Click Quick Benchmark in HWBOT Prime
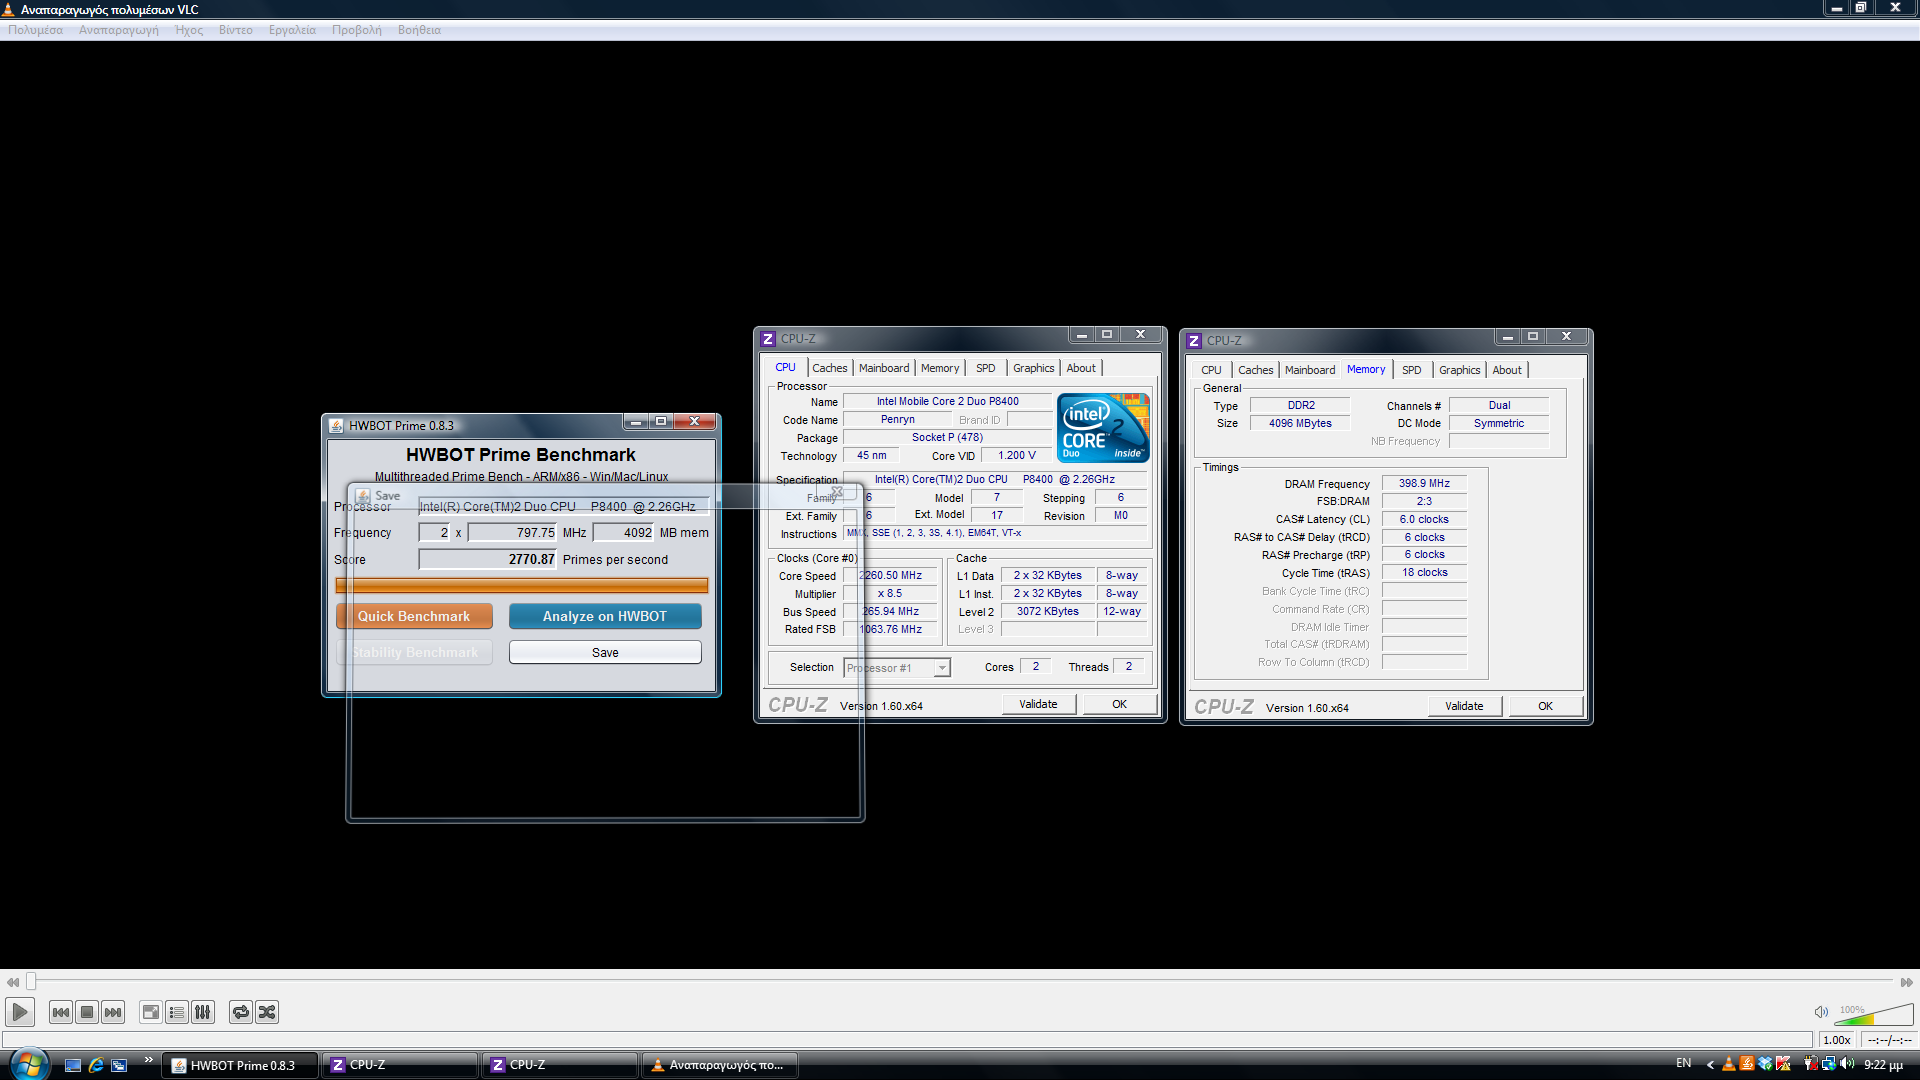Viewport: 1920px width, 1080px height. coord(414,616)
